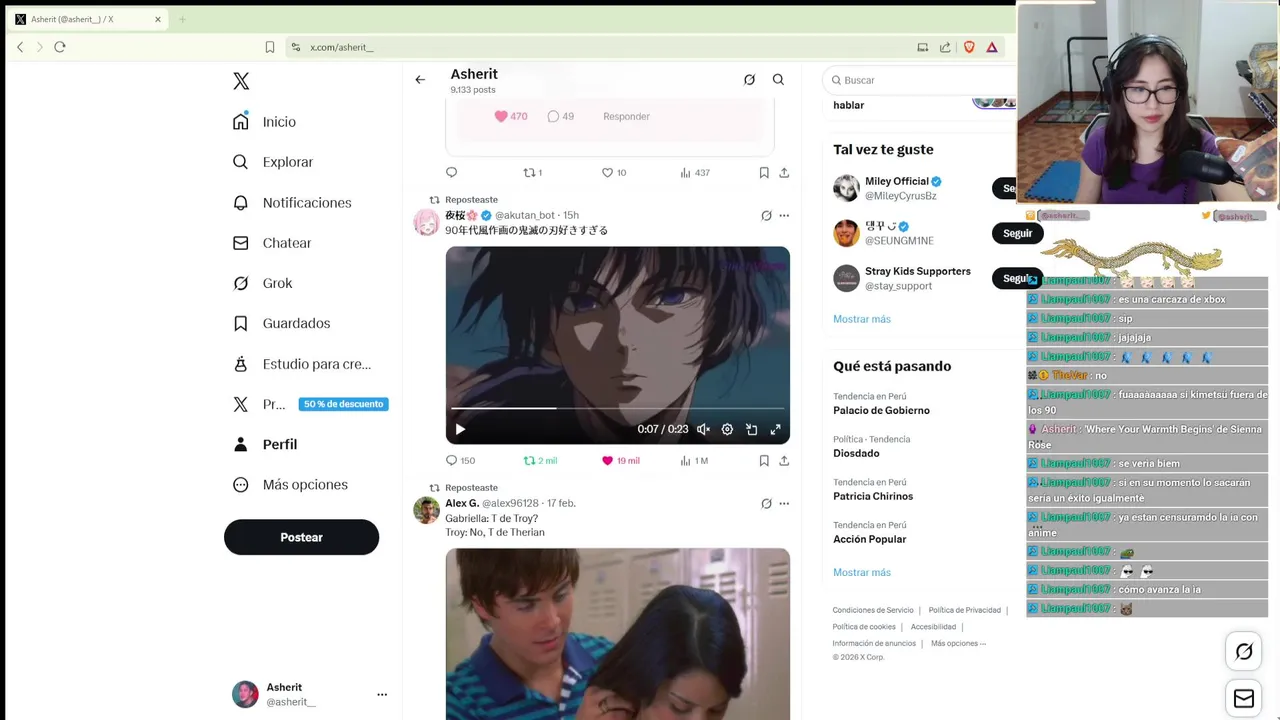Enter fullscreen on the video
1280x720 pixels.
pos(775,429)
